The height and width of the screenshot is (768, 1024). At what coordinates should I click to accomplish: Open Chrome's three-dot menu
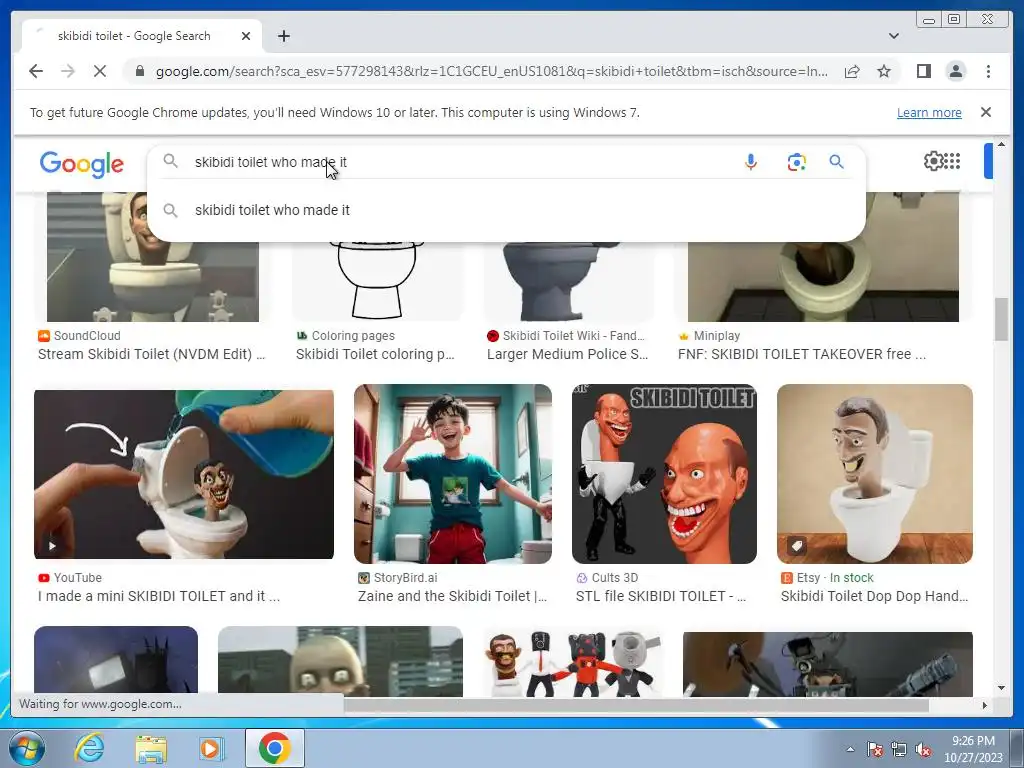click(988, 71)
